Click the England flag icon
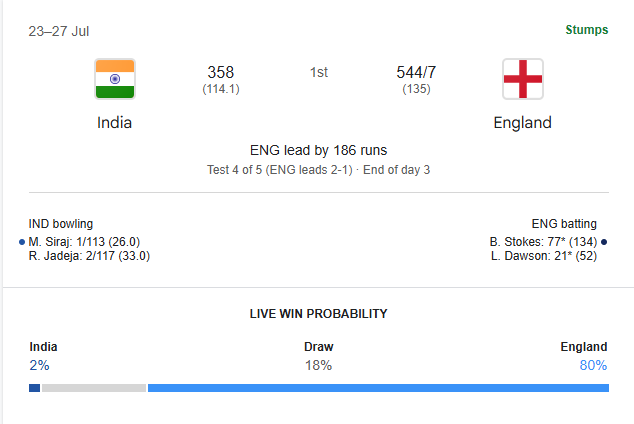634x424 pixels. 523,79
